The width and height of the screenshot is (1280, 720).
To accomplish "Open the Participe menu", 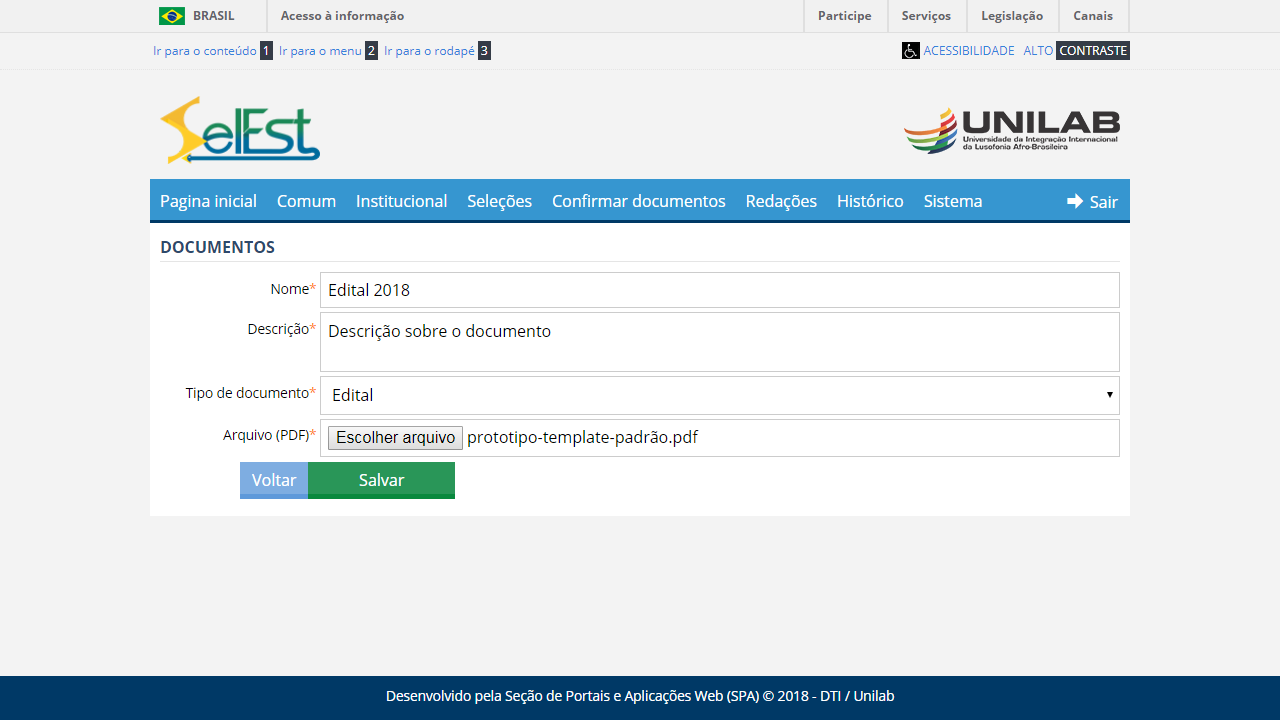I will tap(845, 15).
